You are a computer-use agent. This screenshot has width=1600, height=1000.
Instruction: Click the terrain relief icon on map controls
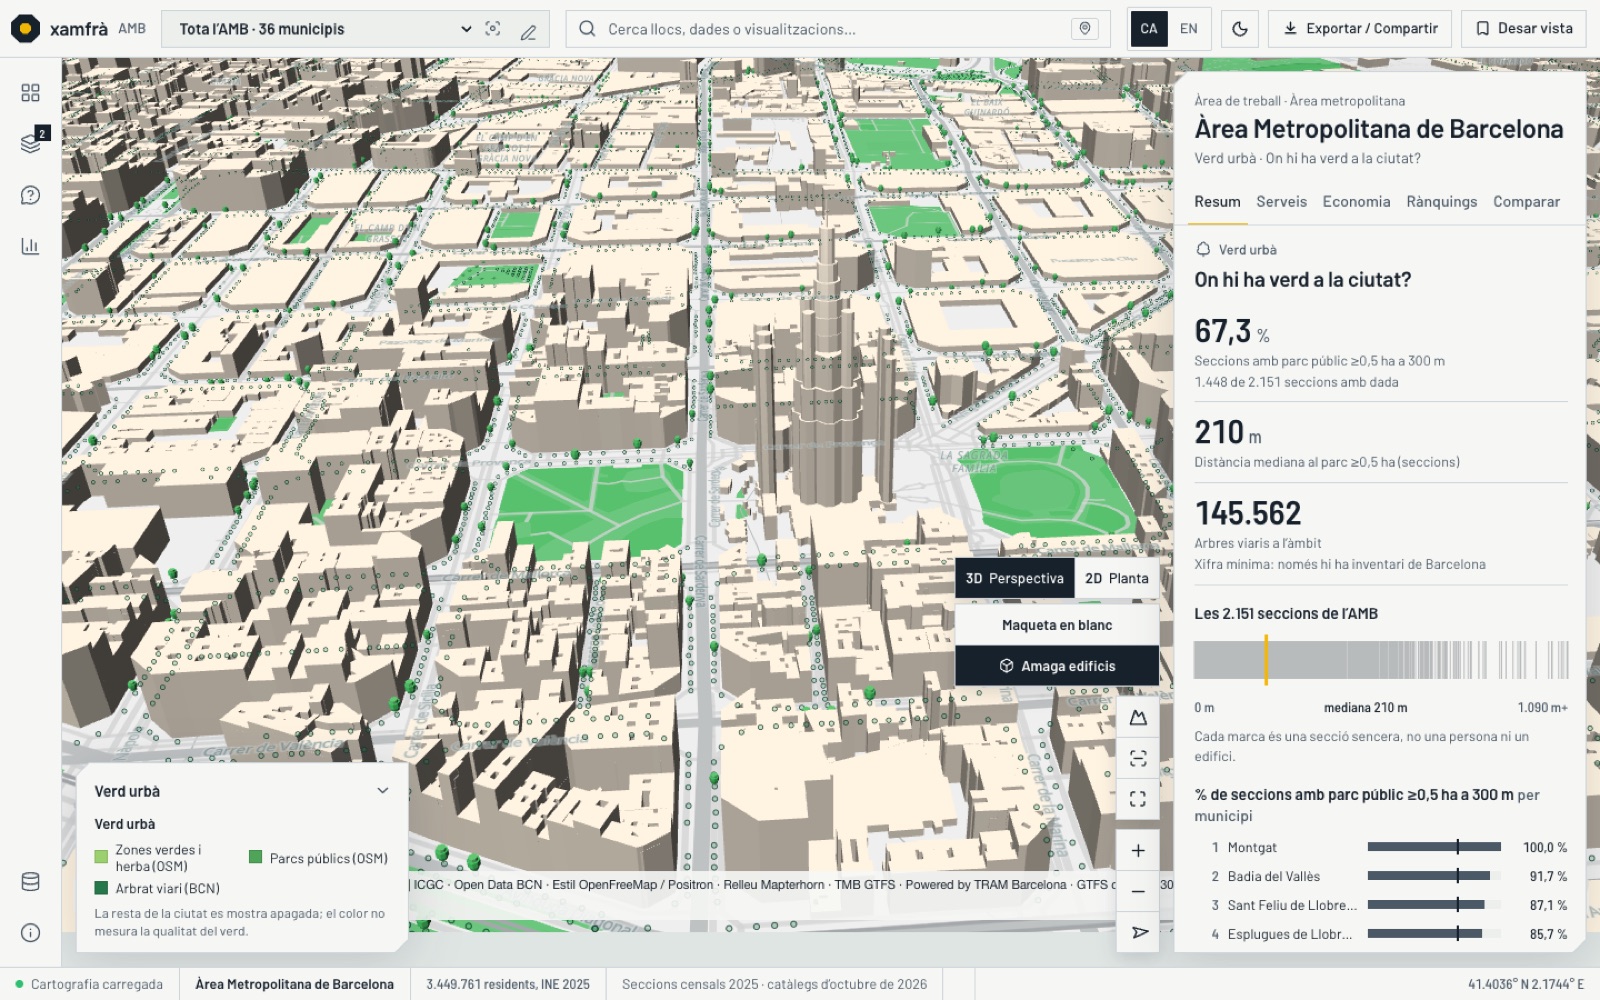[x=1138, y=718]
